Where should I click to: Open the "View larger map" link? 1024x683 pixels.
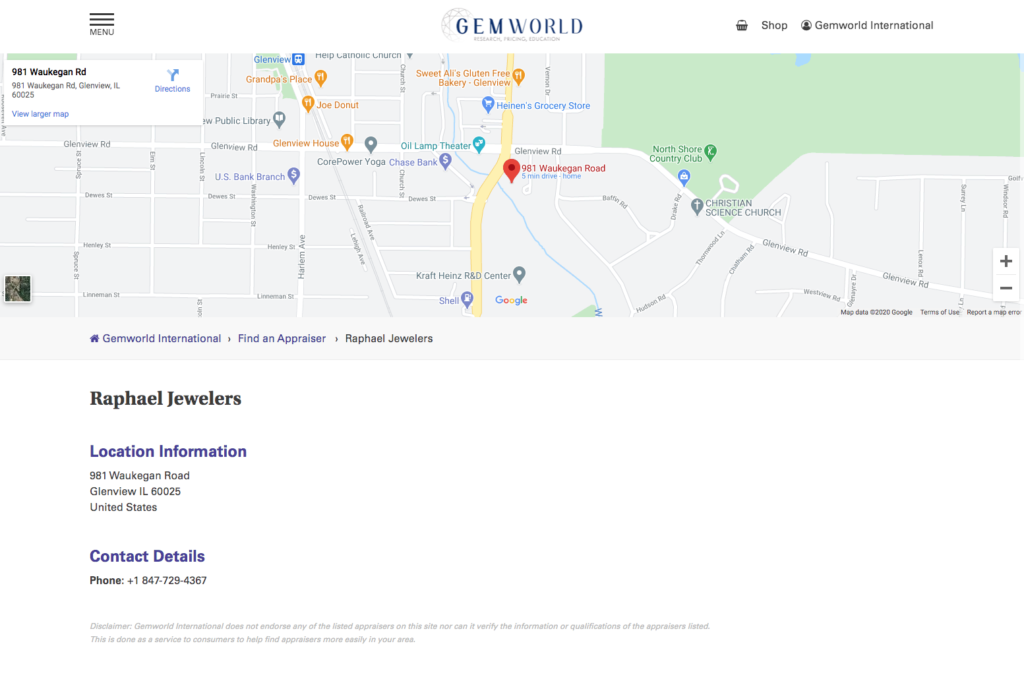(40, 114)
